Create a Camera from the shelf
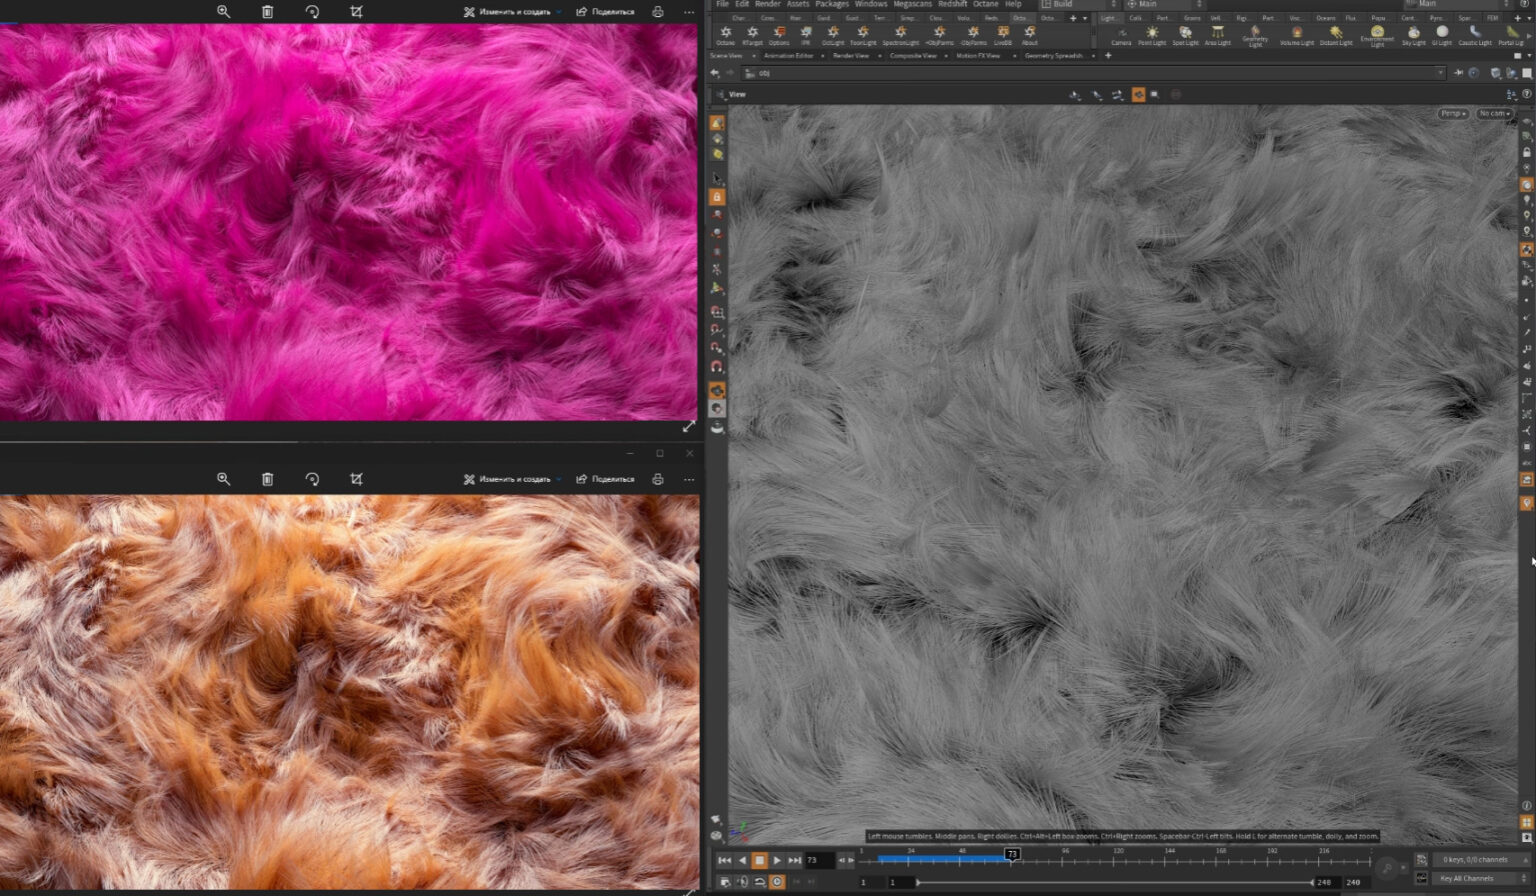Screen dimensions: 1536x896 1122,36
